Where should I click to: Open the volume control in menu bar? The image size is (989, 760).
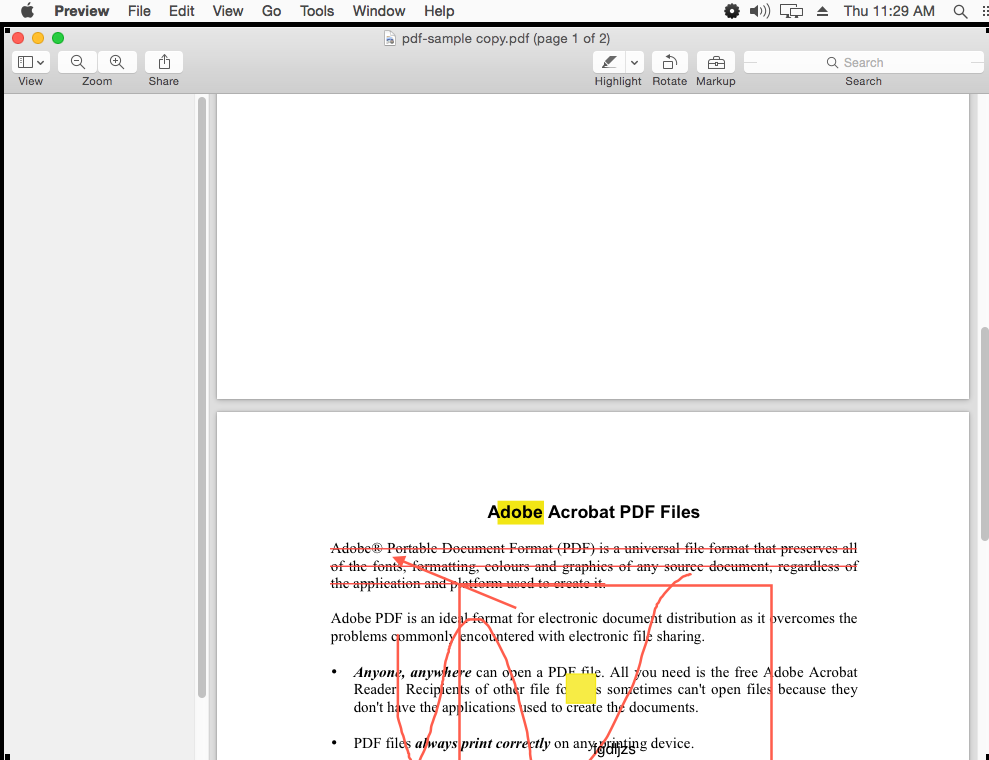pos(759,11)
